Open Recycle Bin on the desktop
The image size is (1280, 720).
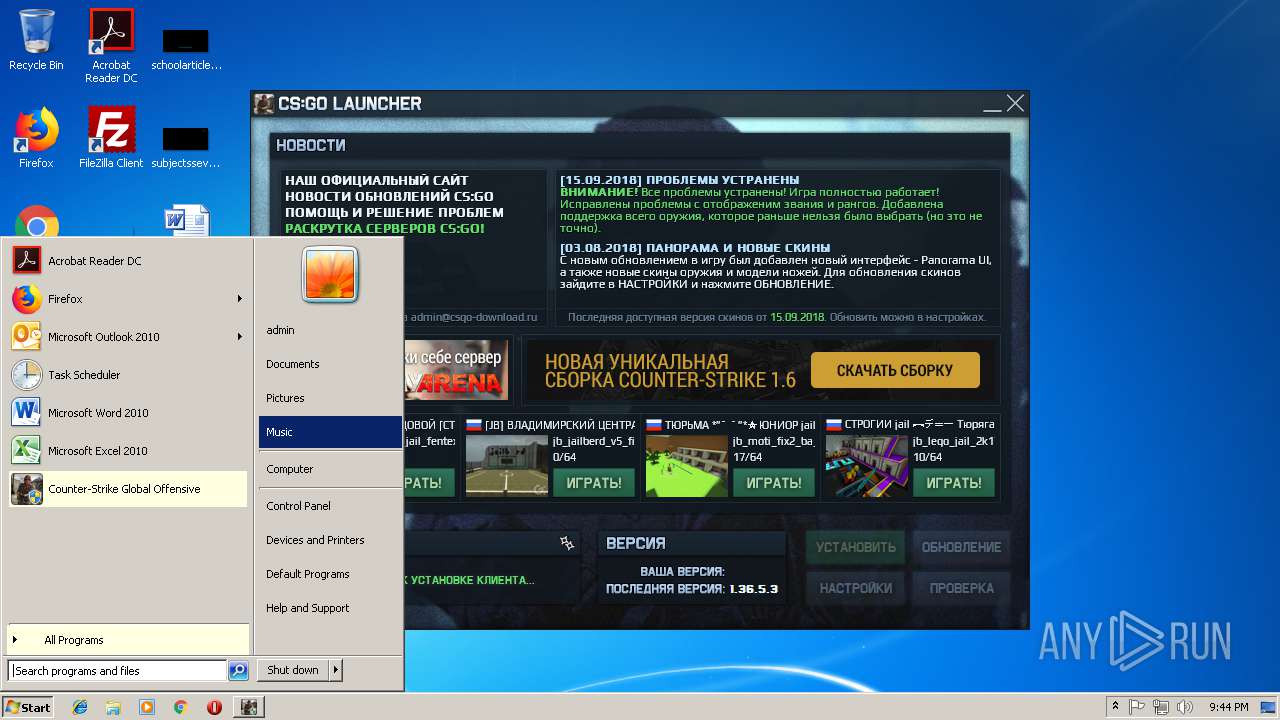coord(36,40)
